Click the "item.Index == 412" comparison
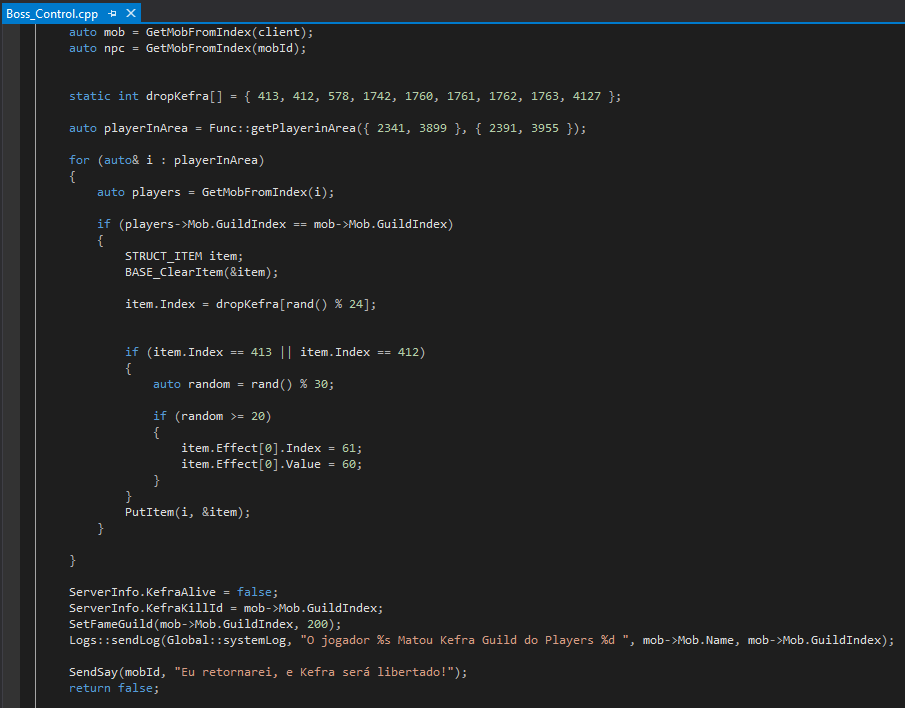The width and height of the screenshot is (905, 708). [x=360, y=352]
